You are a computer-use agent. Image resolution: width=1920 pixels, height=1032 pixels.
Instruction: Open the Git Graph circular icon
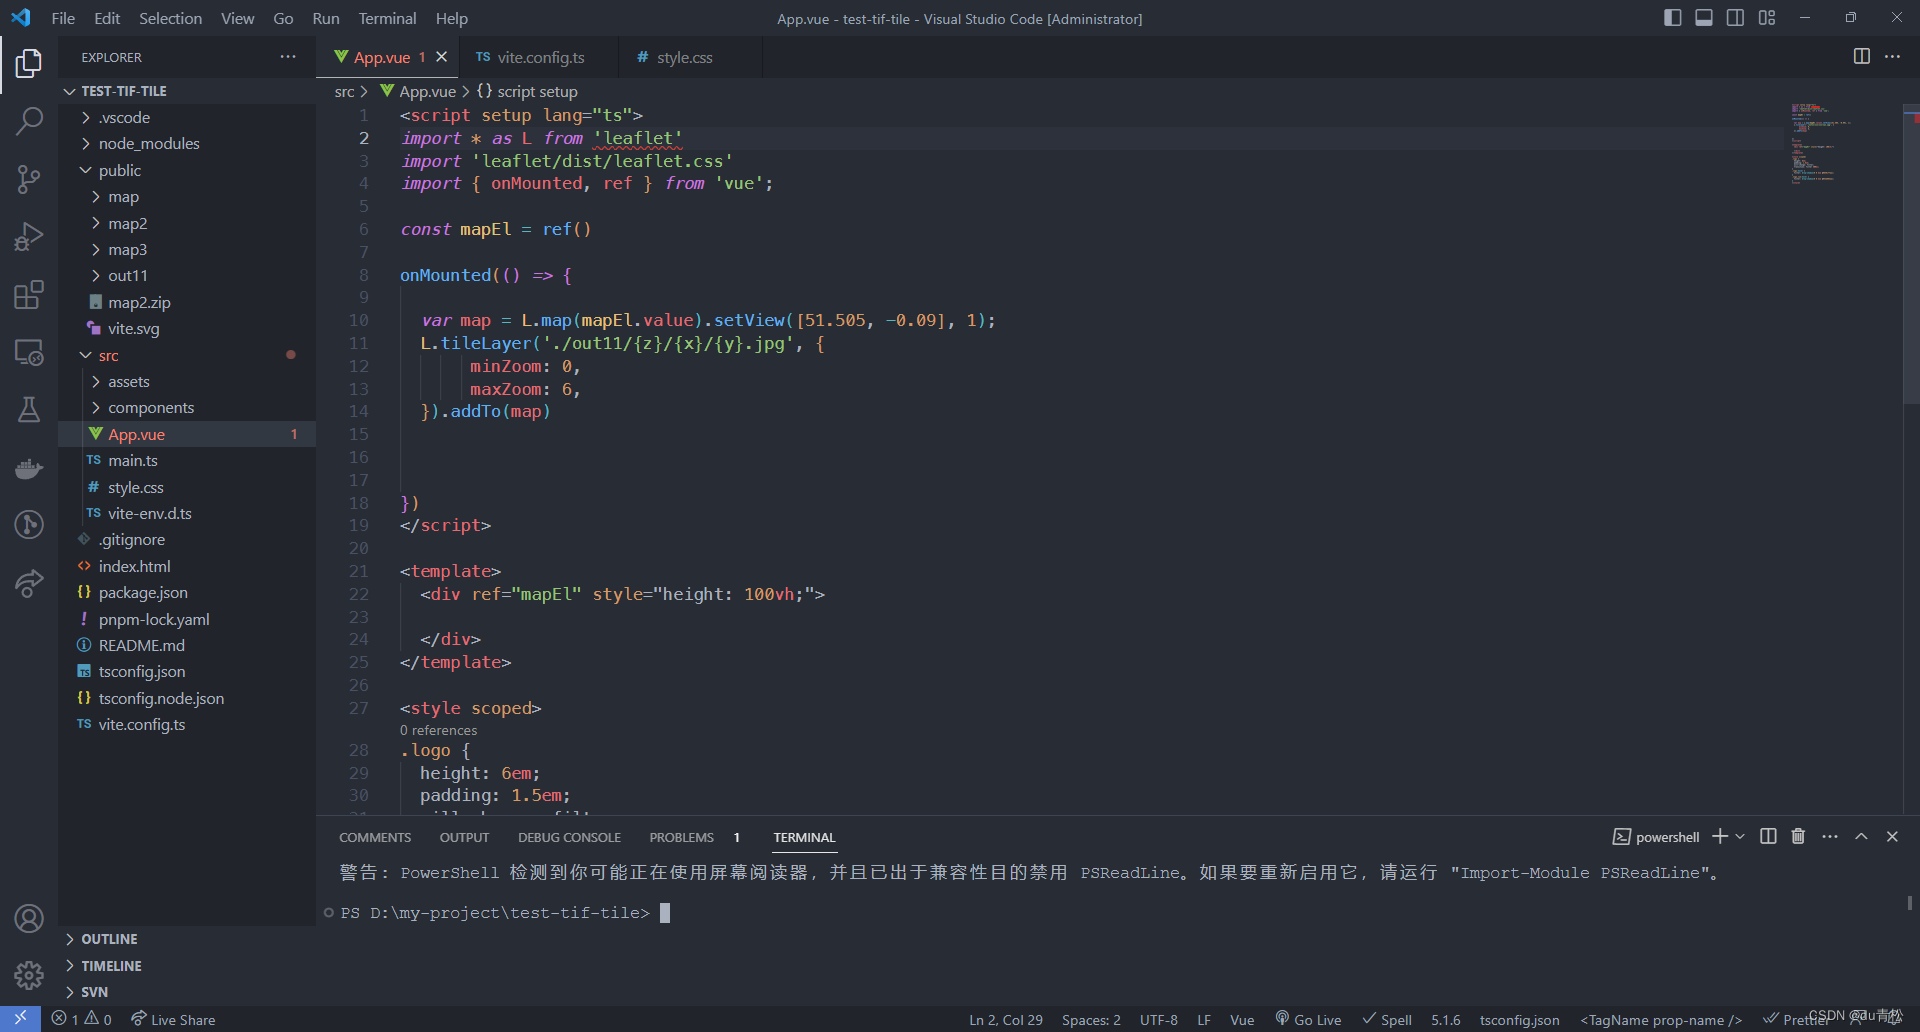(x=29, y=525)
